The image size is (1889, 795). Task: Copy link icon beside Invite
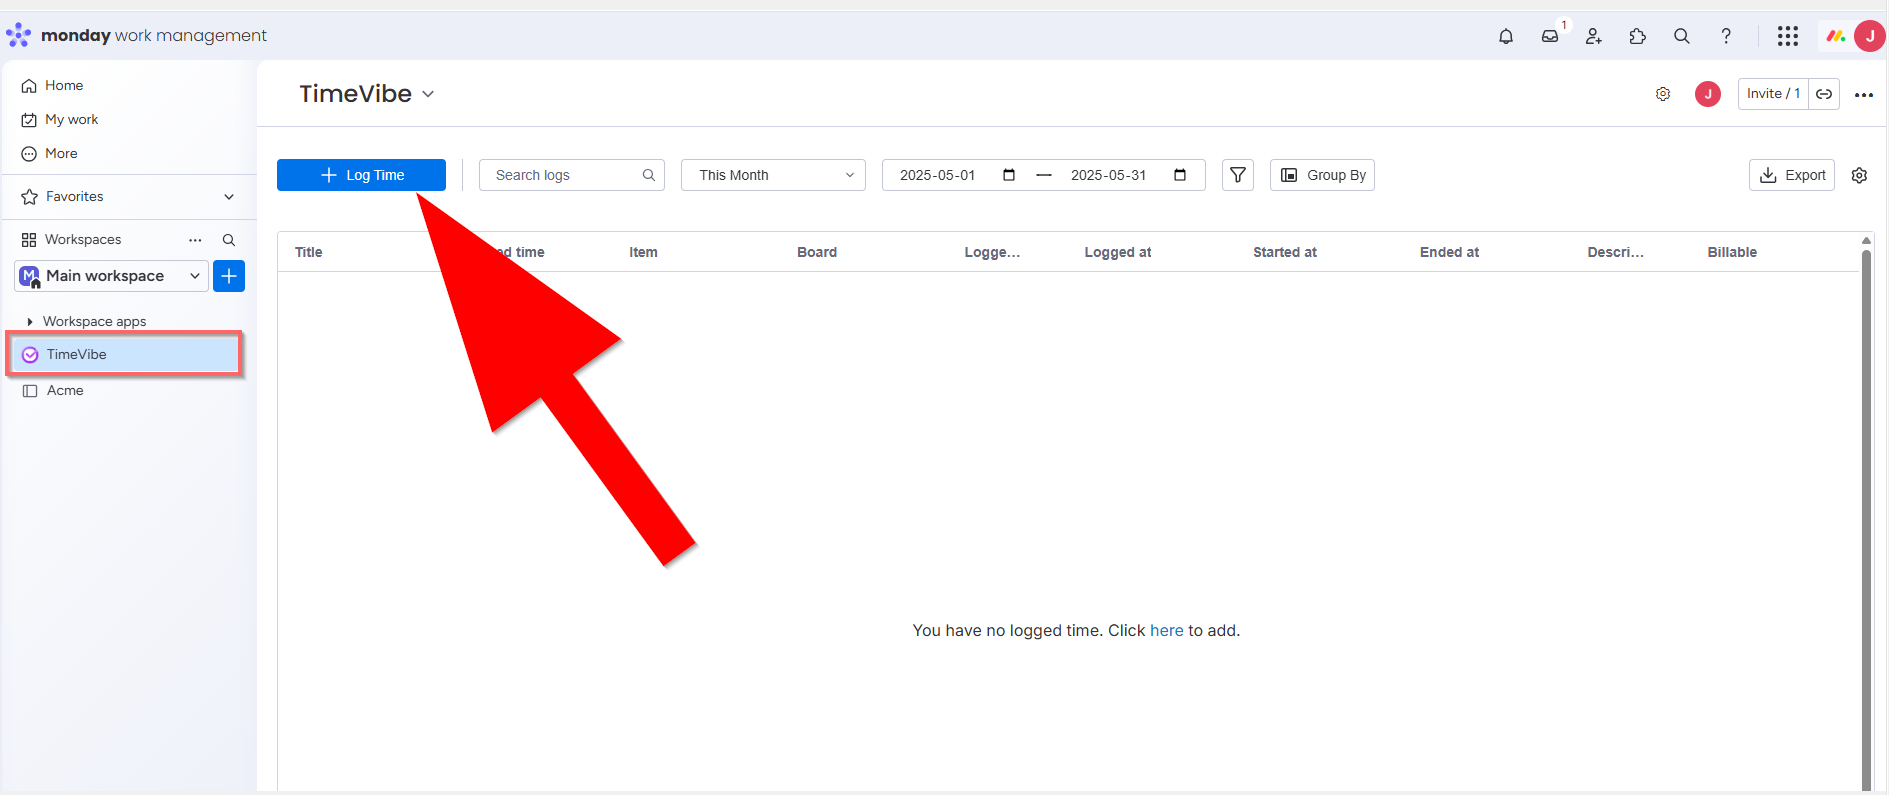click(1824, 94)
